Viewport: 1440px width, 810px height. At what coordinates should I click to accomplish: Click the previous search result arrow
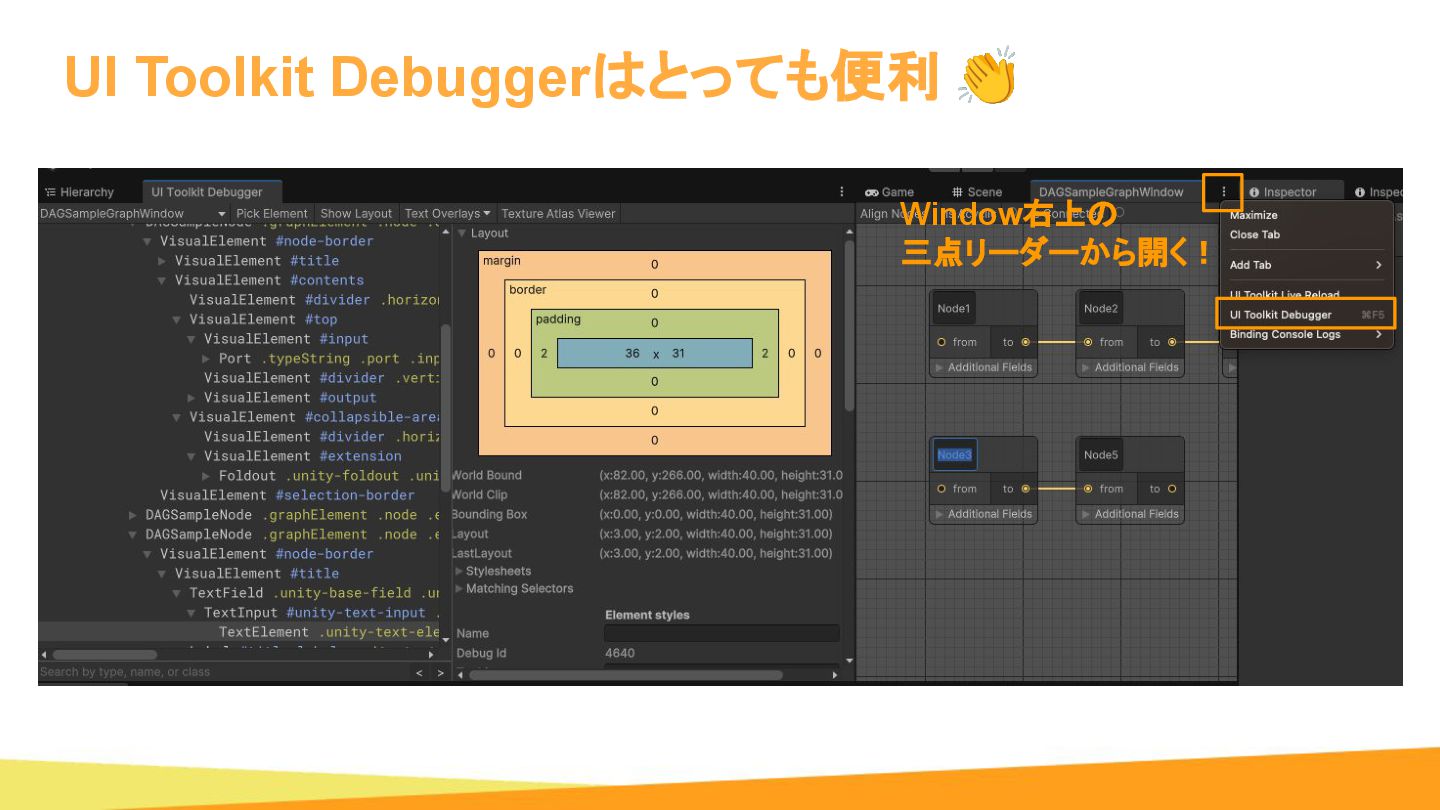tap(420, 673)
